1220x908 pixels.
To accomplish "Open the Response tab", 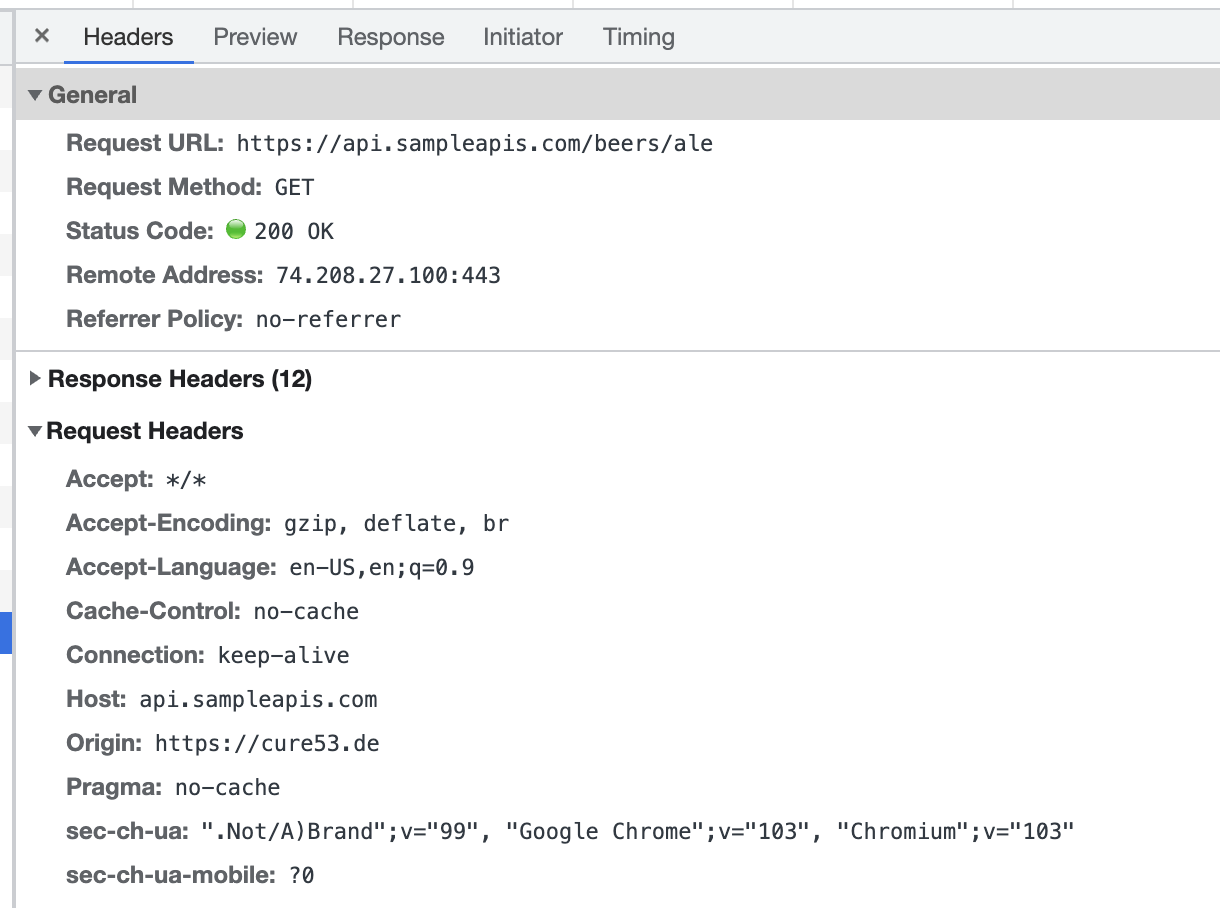I will (391, 37).
